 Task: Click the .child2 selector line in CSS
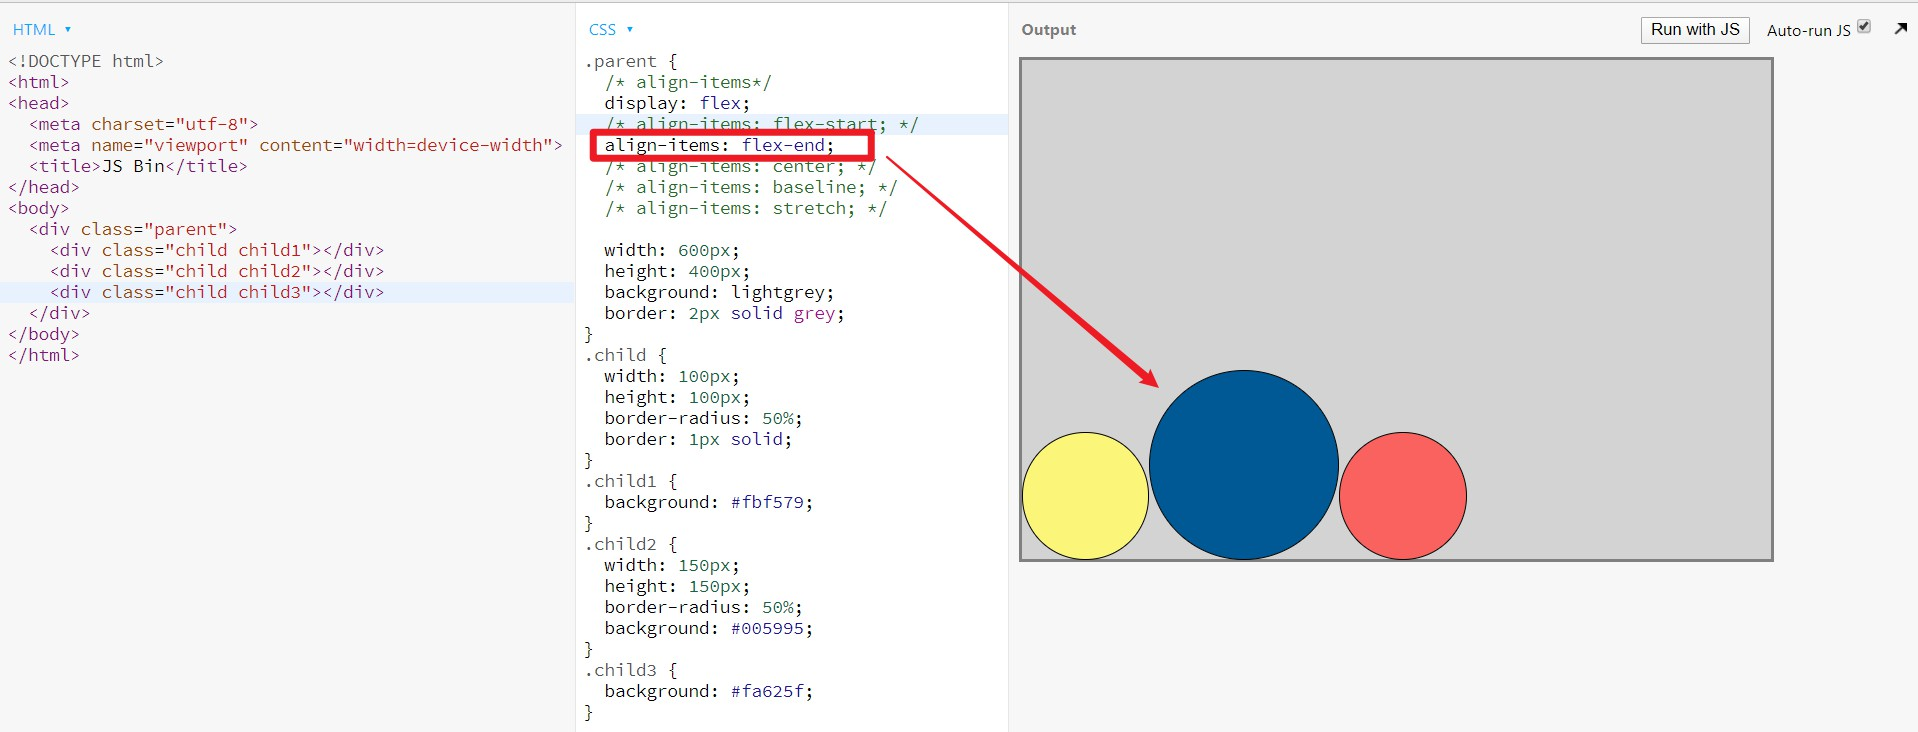click(631, 544)
